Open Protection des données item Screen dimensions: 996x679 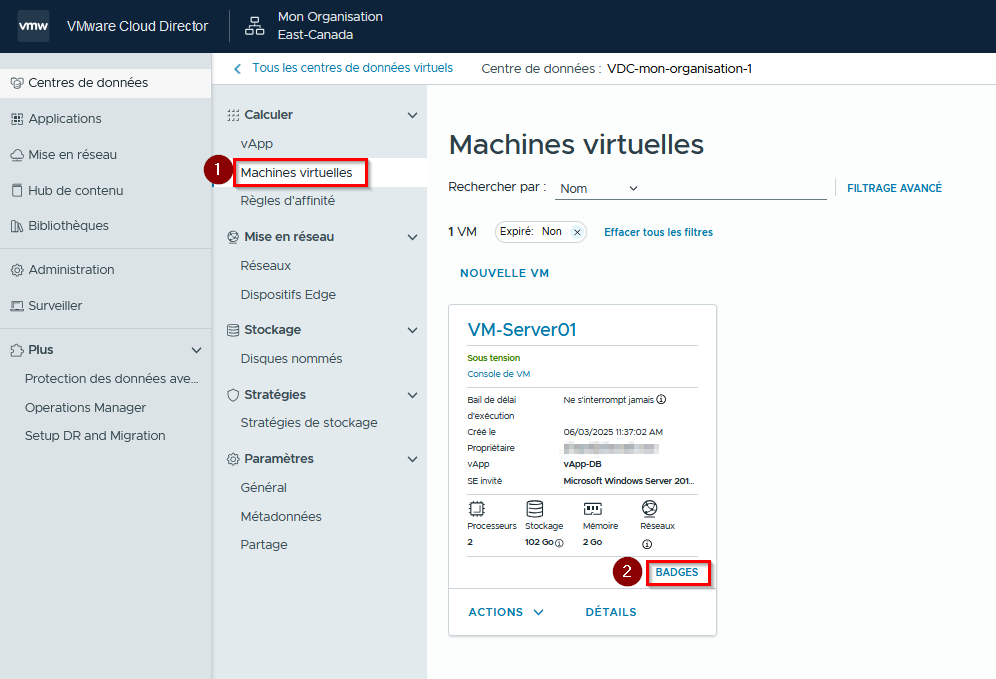point(112,379)
